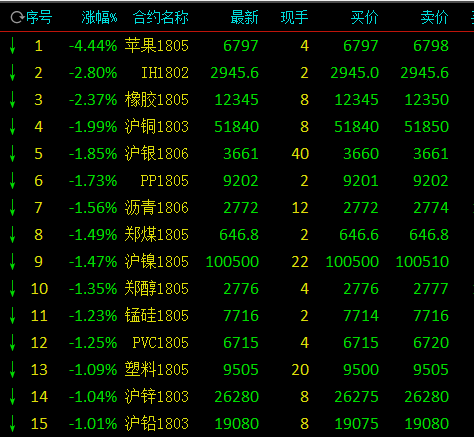
Task: Click the 郑醇1805 latest price 2776
Action: [x=241, y=289]
